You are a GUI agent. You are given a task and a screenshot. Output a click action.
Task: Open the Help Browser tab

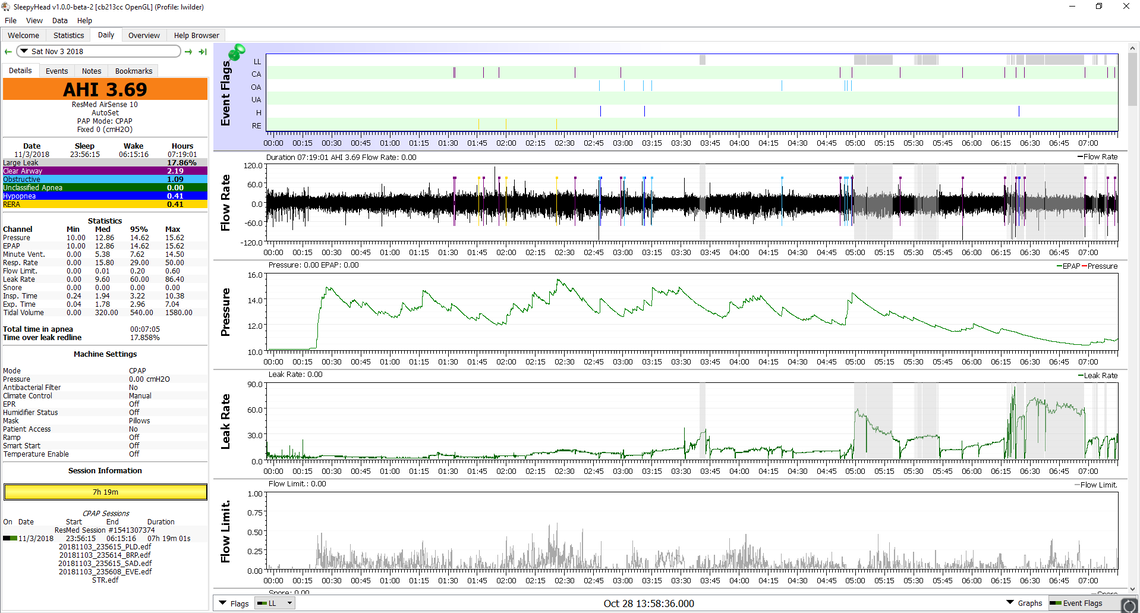click(196, 35)
